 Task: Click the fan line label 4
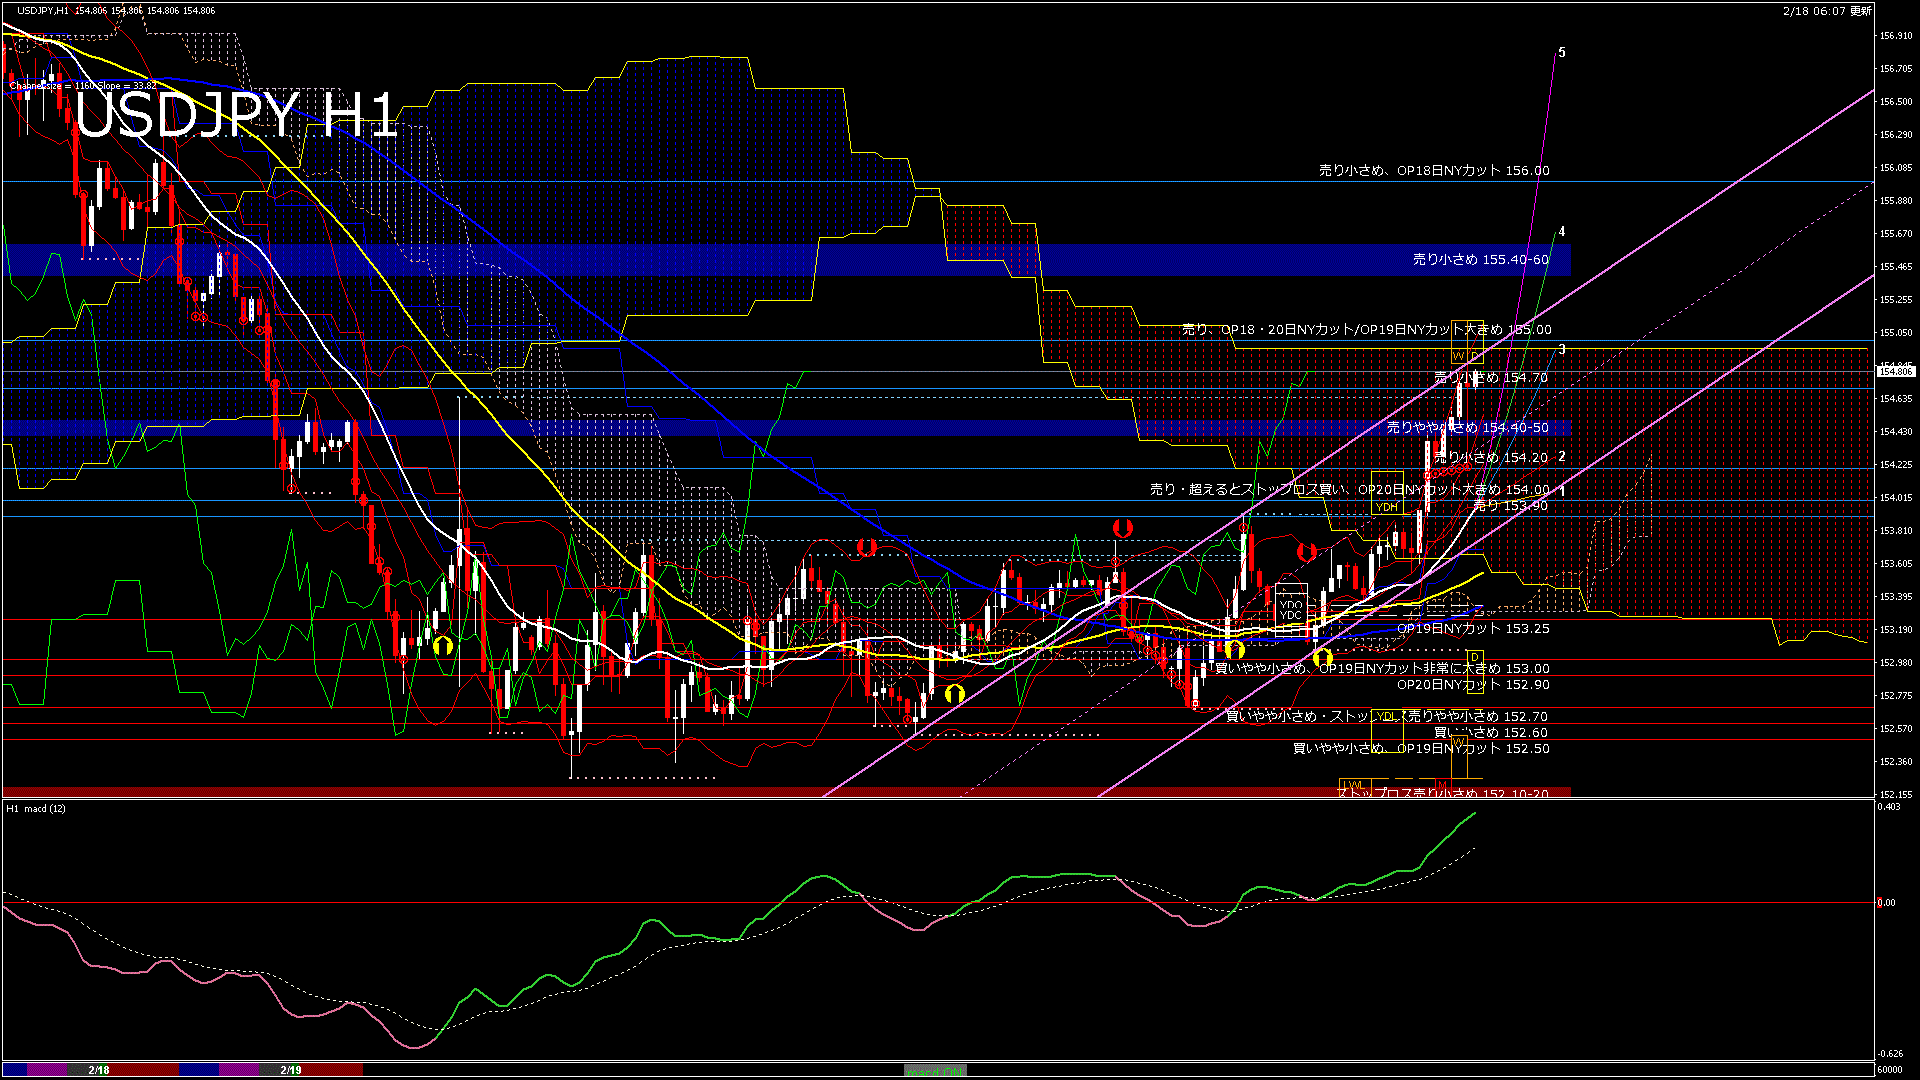[x=1562, y=232]
